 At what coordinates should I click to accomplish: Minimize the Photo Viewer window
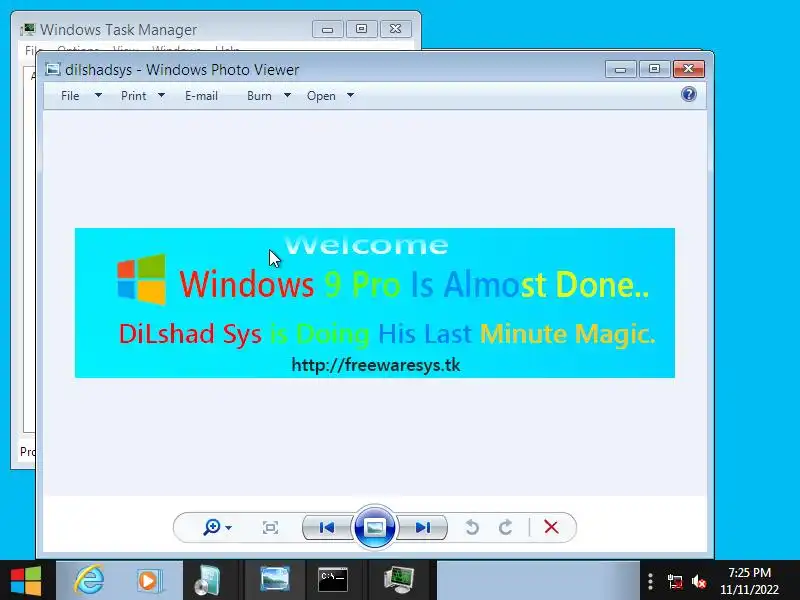(620, 69)
